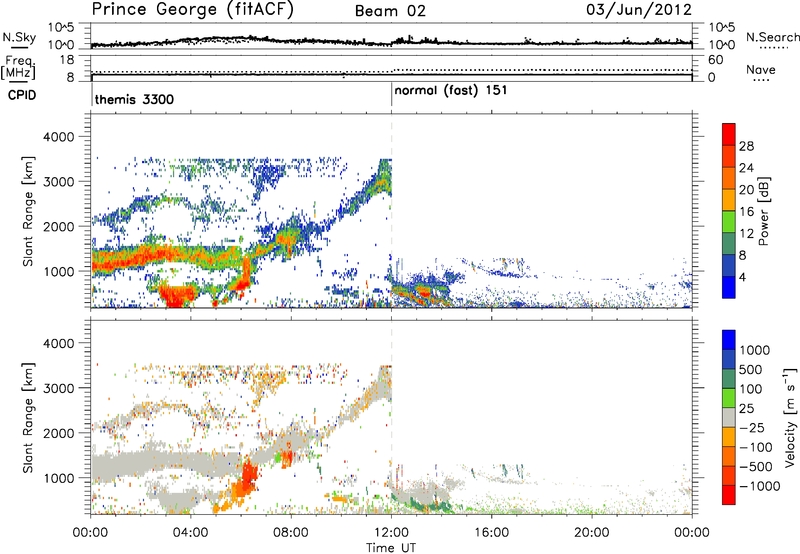This screenshot has height=554, width=800.
Task: Click the '1000' tick on the velocity panel
Action: pos(59,478)
